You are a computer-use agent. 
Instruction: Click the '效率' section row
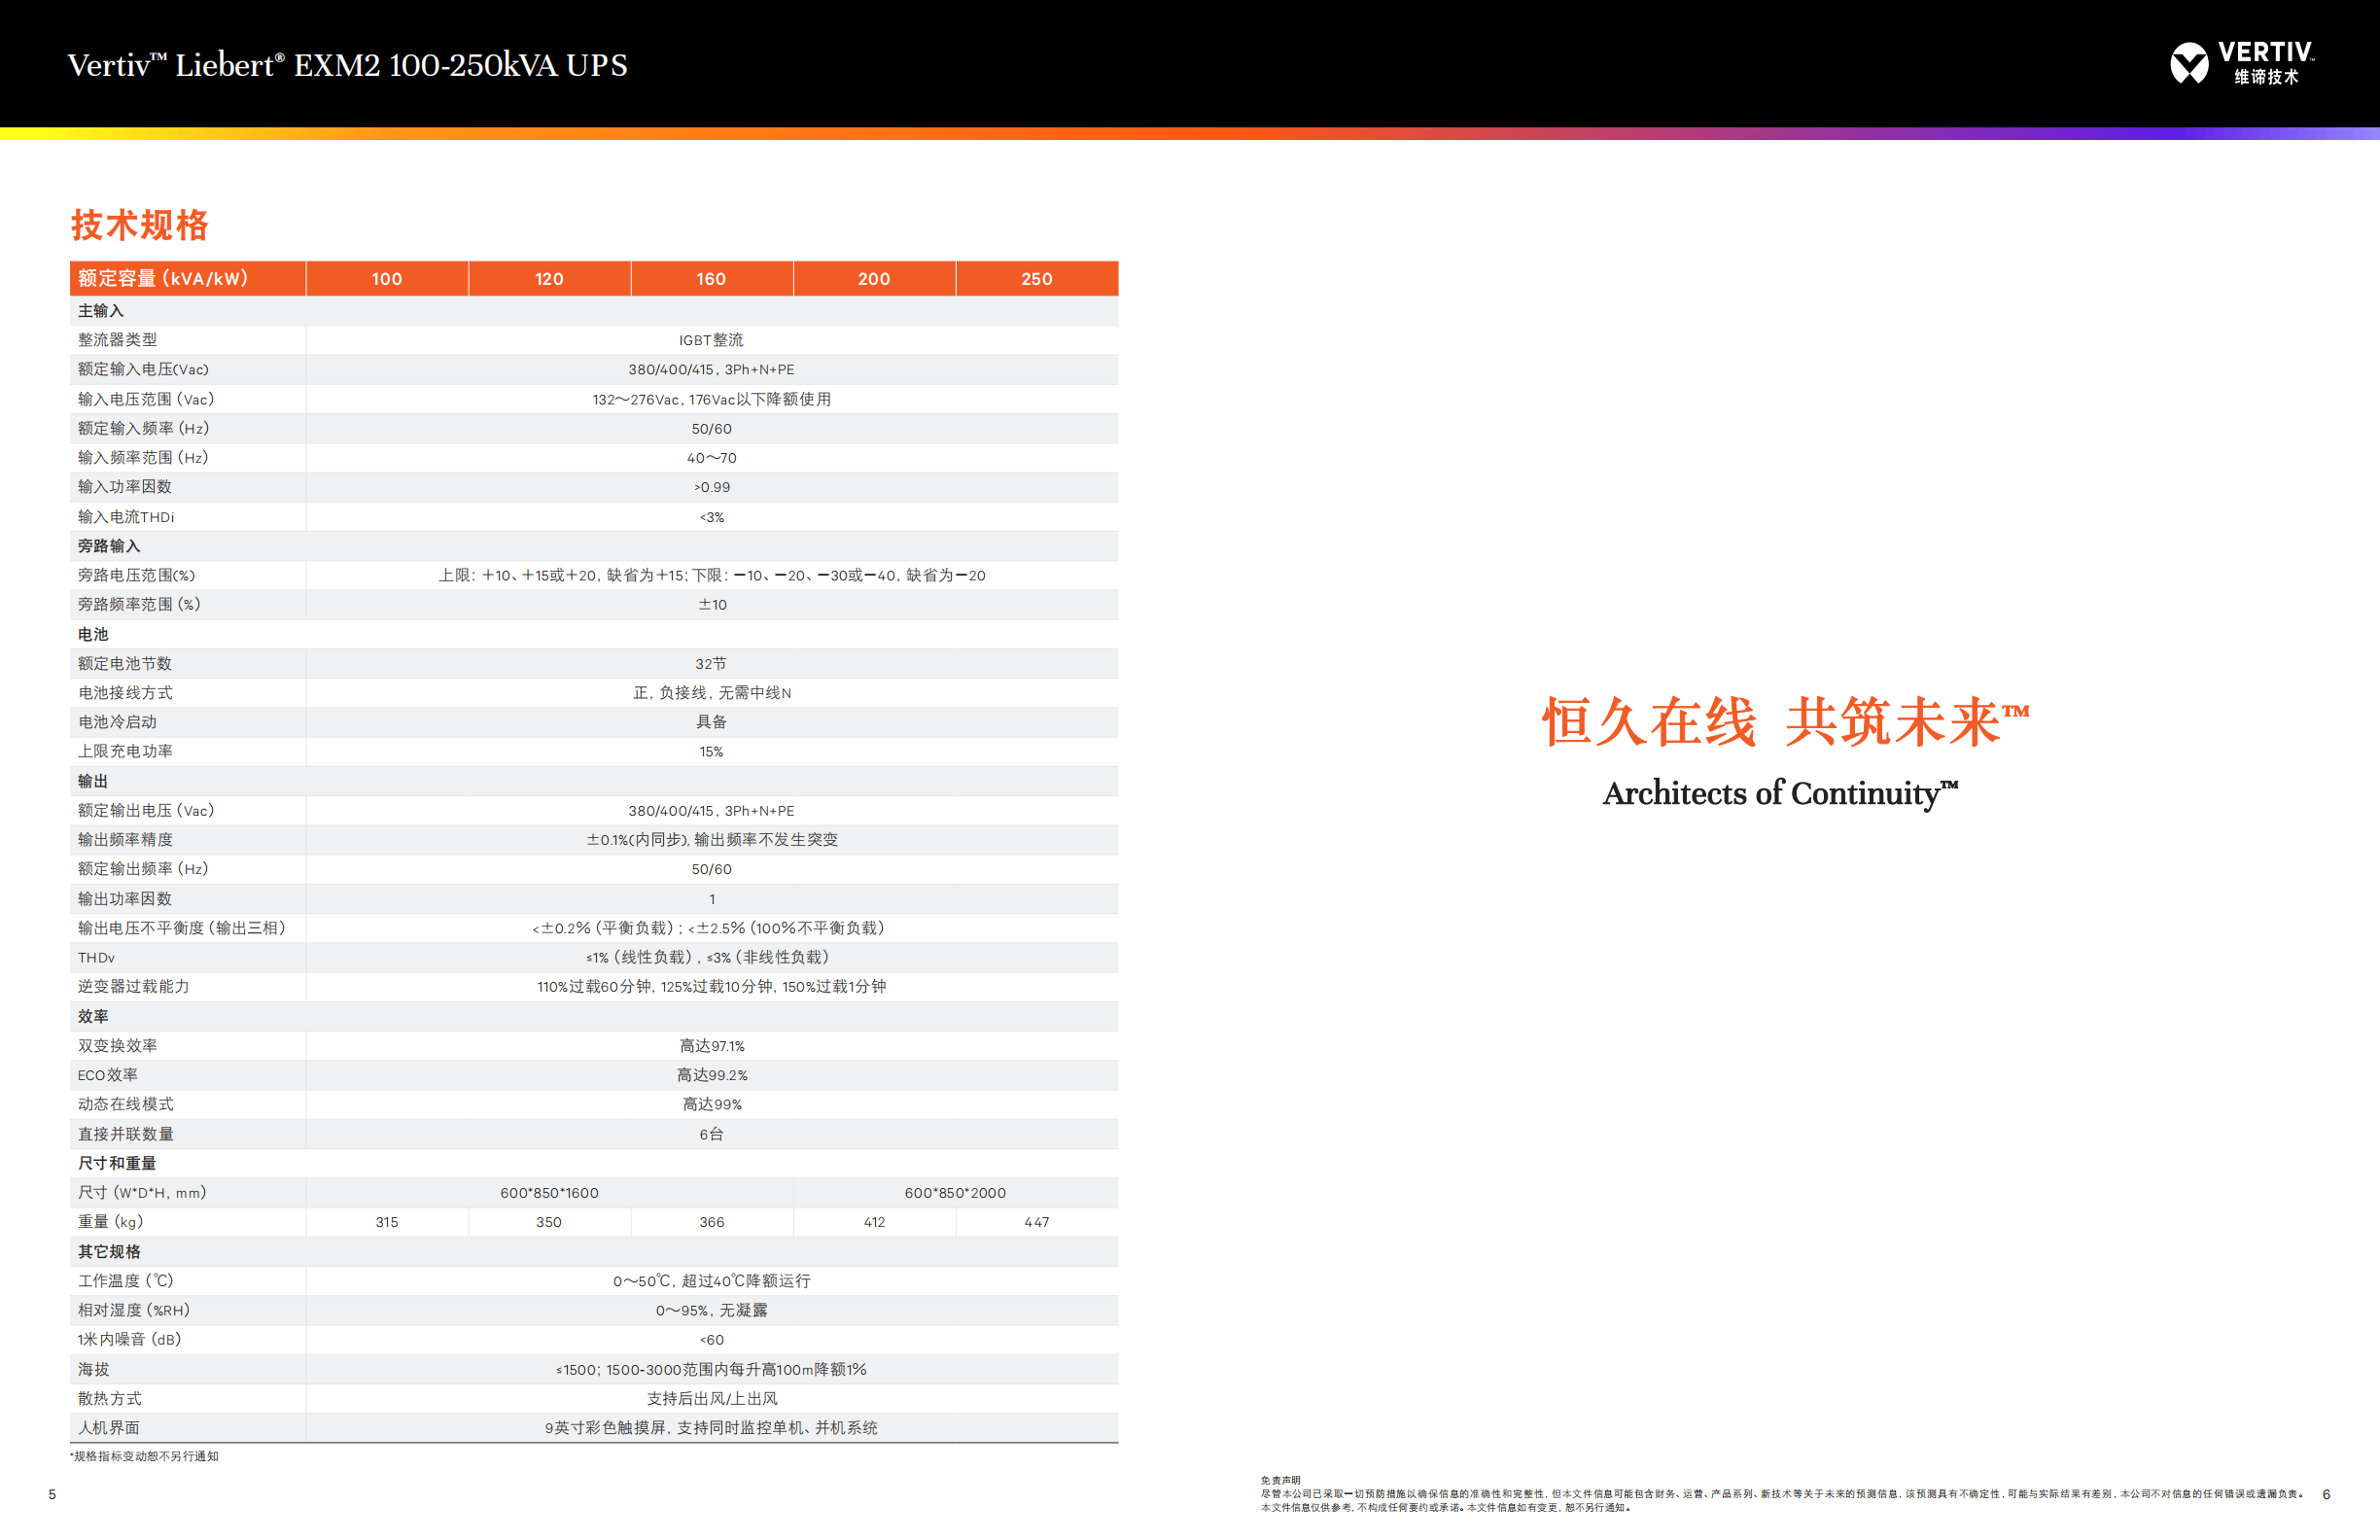point(594,1016)
